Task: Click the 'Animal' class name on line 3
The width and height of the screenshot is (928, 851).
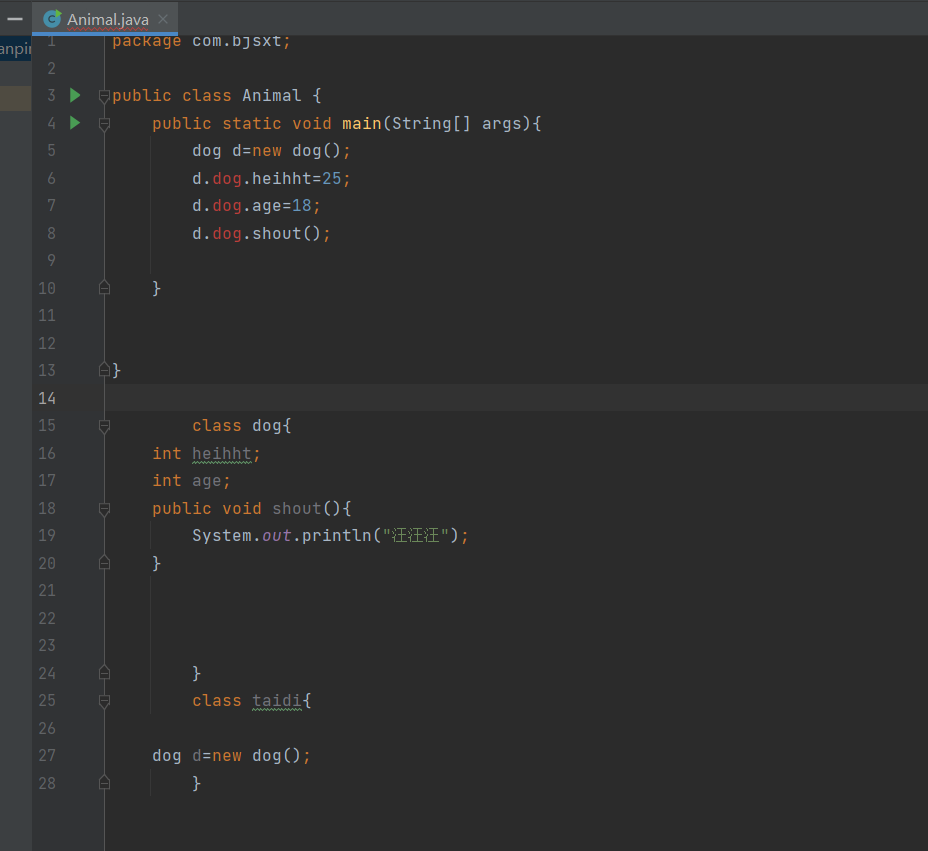Action: click(272, 96)
